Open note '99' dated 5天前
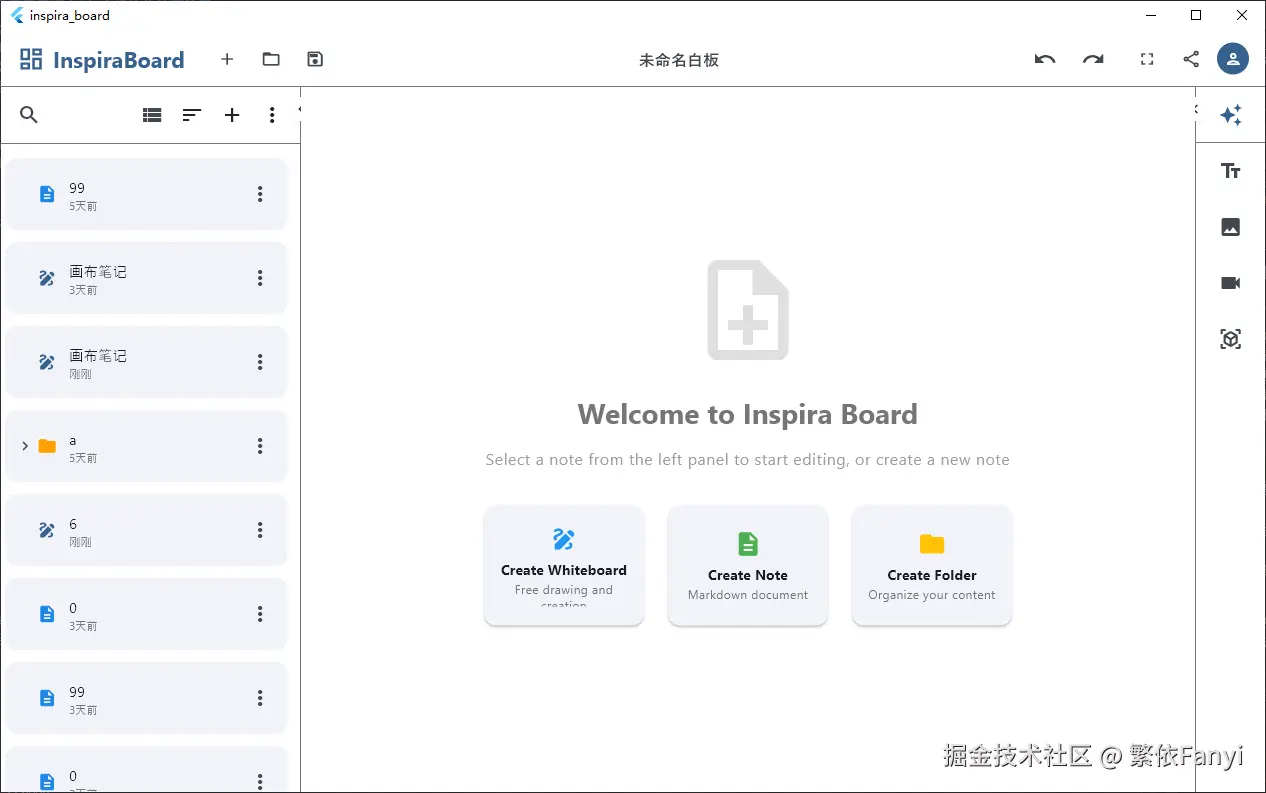 click(x=147, y=194)
